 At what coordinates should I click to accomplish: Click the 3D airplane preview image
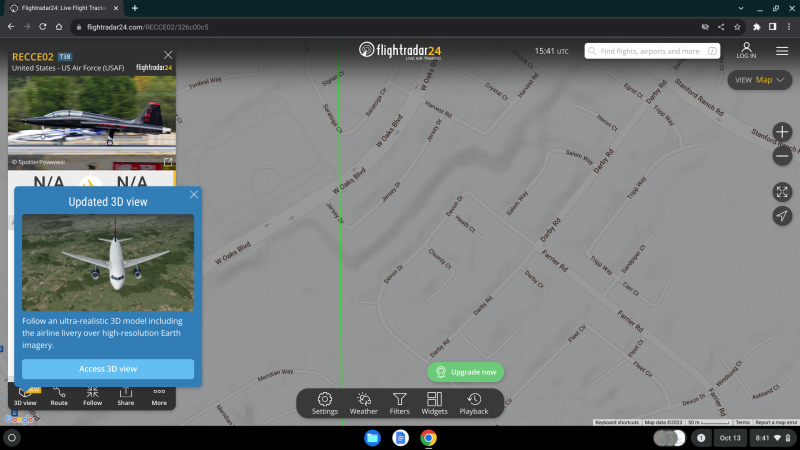(108, 263)
